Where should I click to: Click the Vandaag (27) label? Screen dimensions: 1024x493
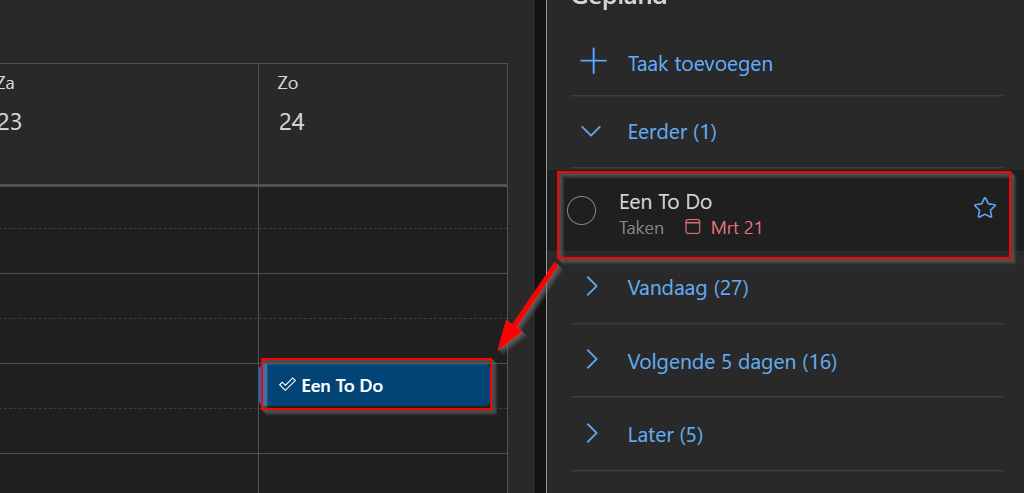pos(688,287)
